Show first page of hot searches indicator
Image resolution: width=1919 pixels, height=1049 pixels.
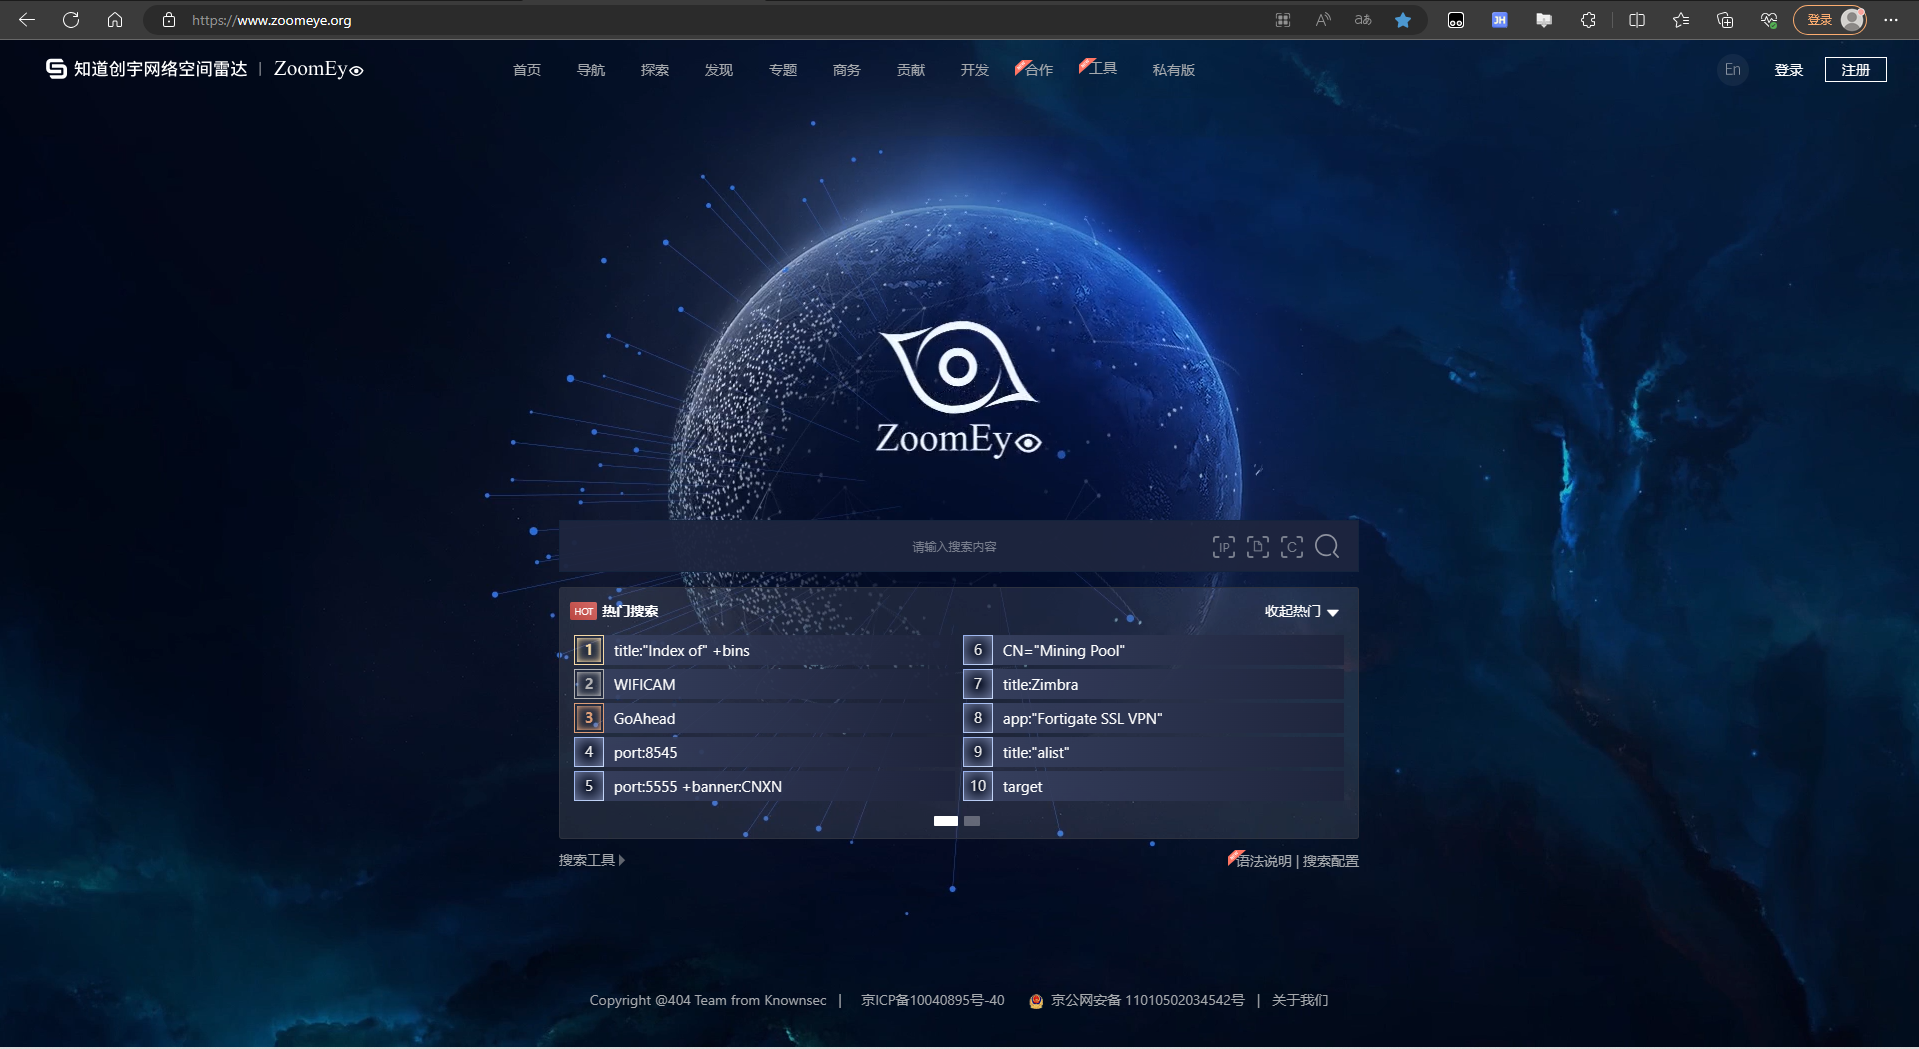tap(946, 821)
